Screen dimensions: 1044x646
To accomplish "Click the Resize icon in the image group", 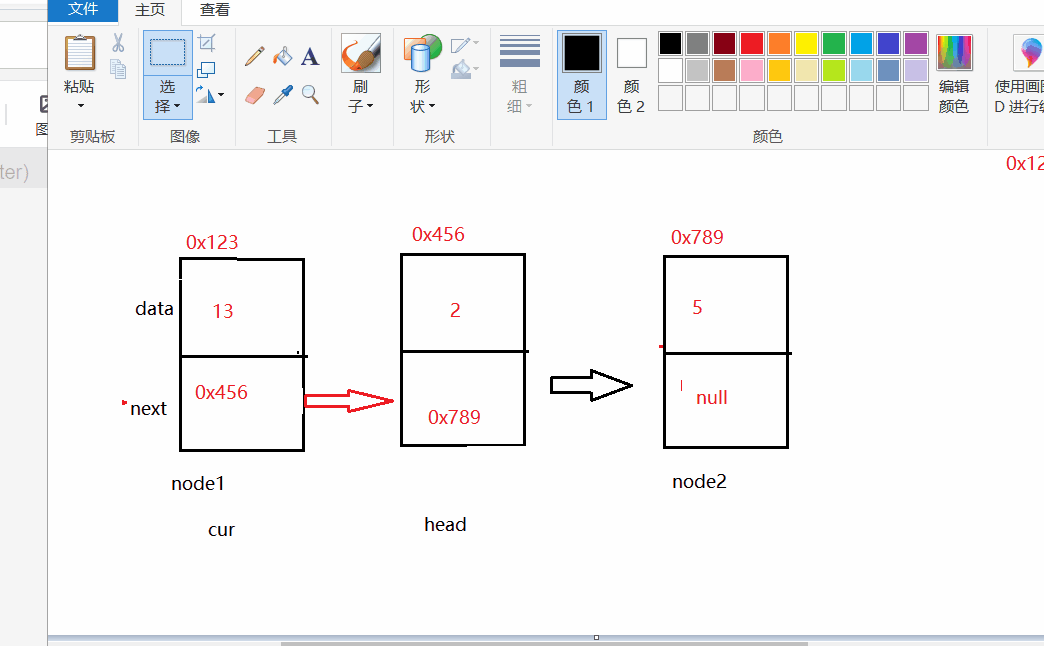I will pyautogui.click(x=206, y=69).
